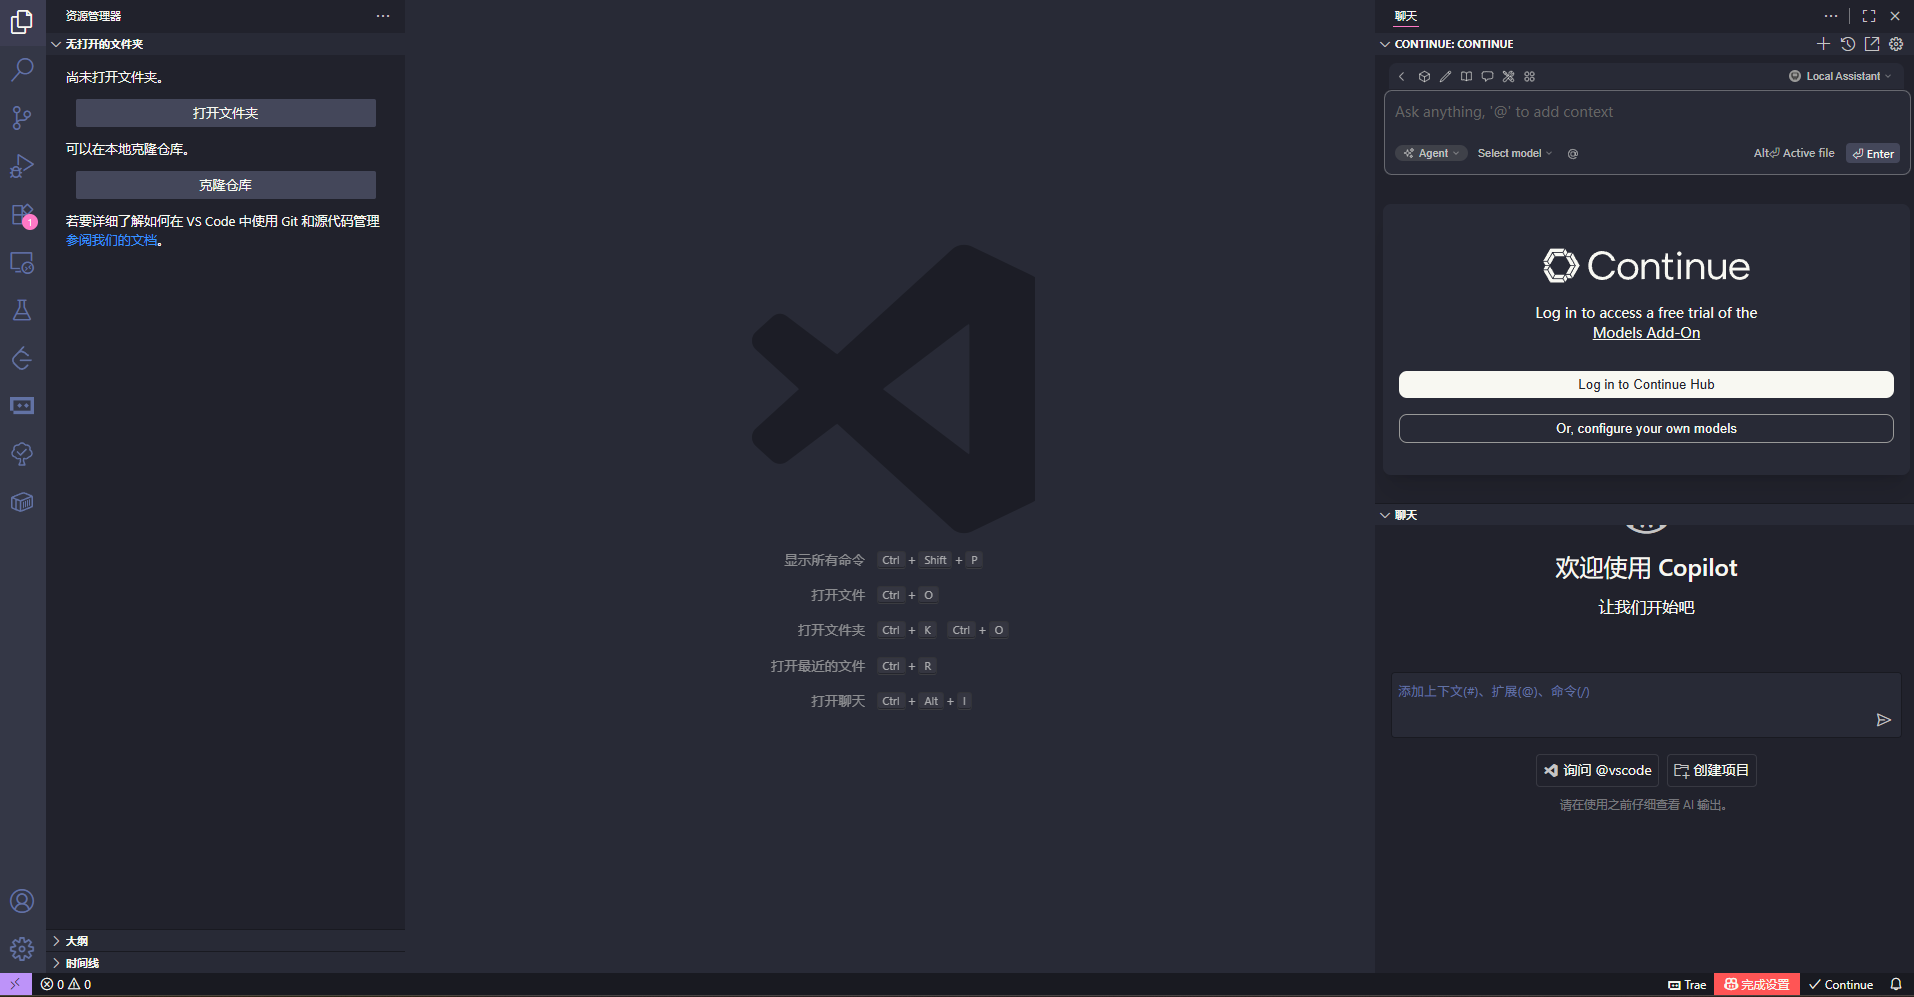1914x997 pixels.
Task: Expand the 时间线 timeline section
Action: point(226,963)
